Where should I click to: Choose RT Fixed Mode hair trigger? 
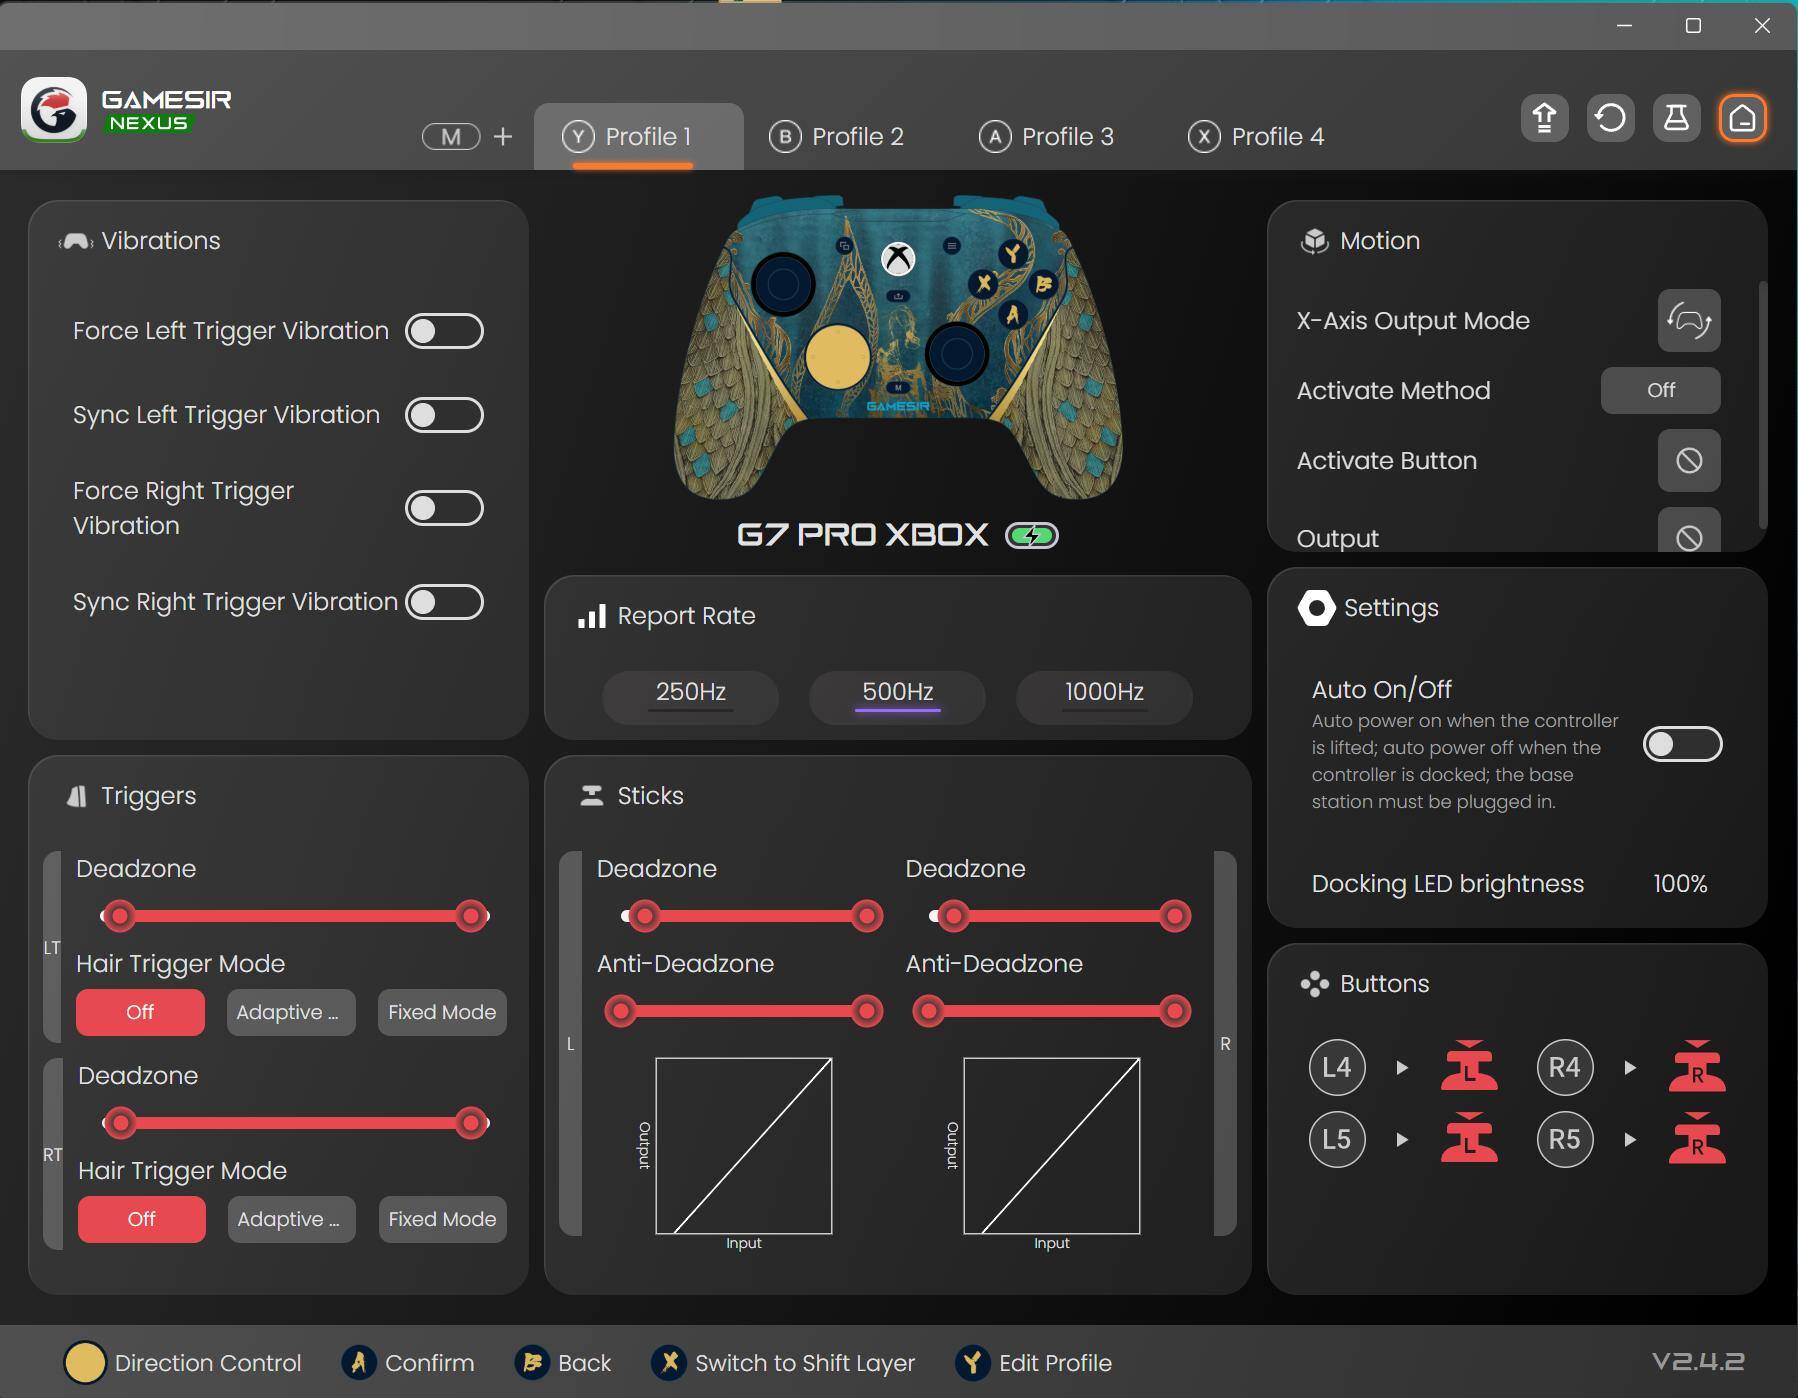tap(442, 1219)
